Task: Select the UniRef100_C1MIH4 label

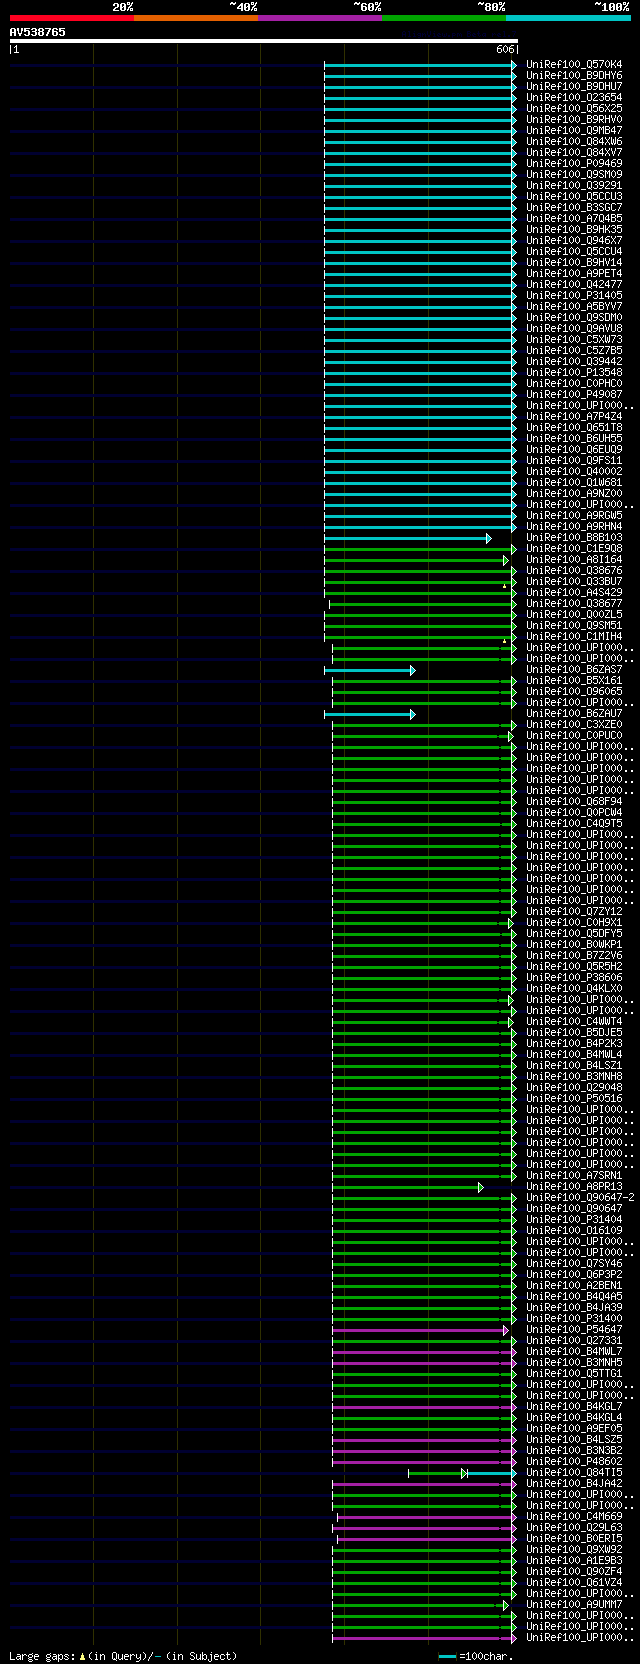Action: [574, 637]
